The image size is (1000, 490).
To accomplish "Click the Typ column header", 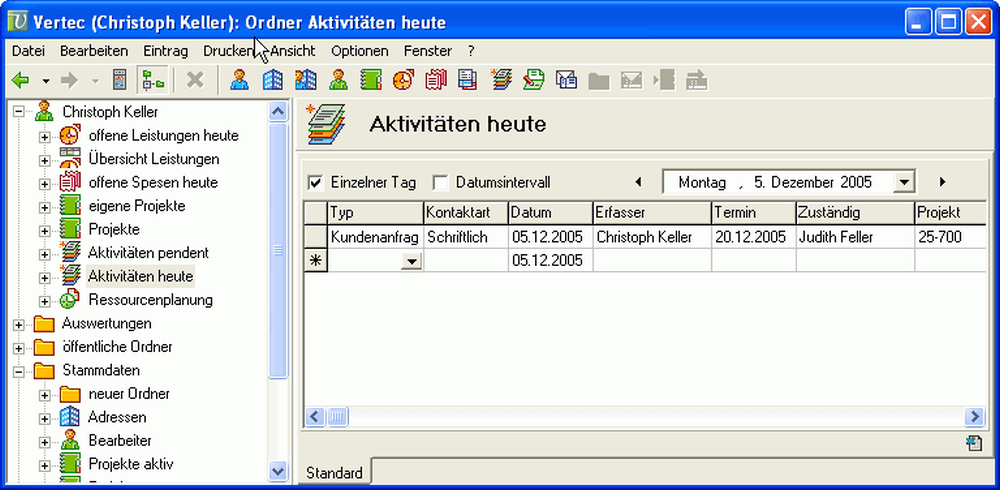I will click(x=376, y=212).
